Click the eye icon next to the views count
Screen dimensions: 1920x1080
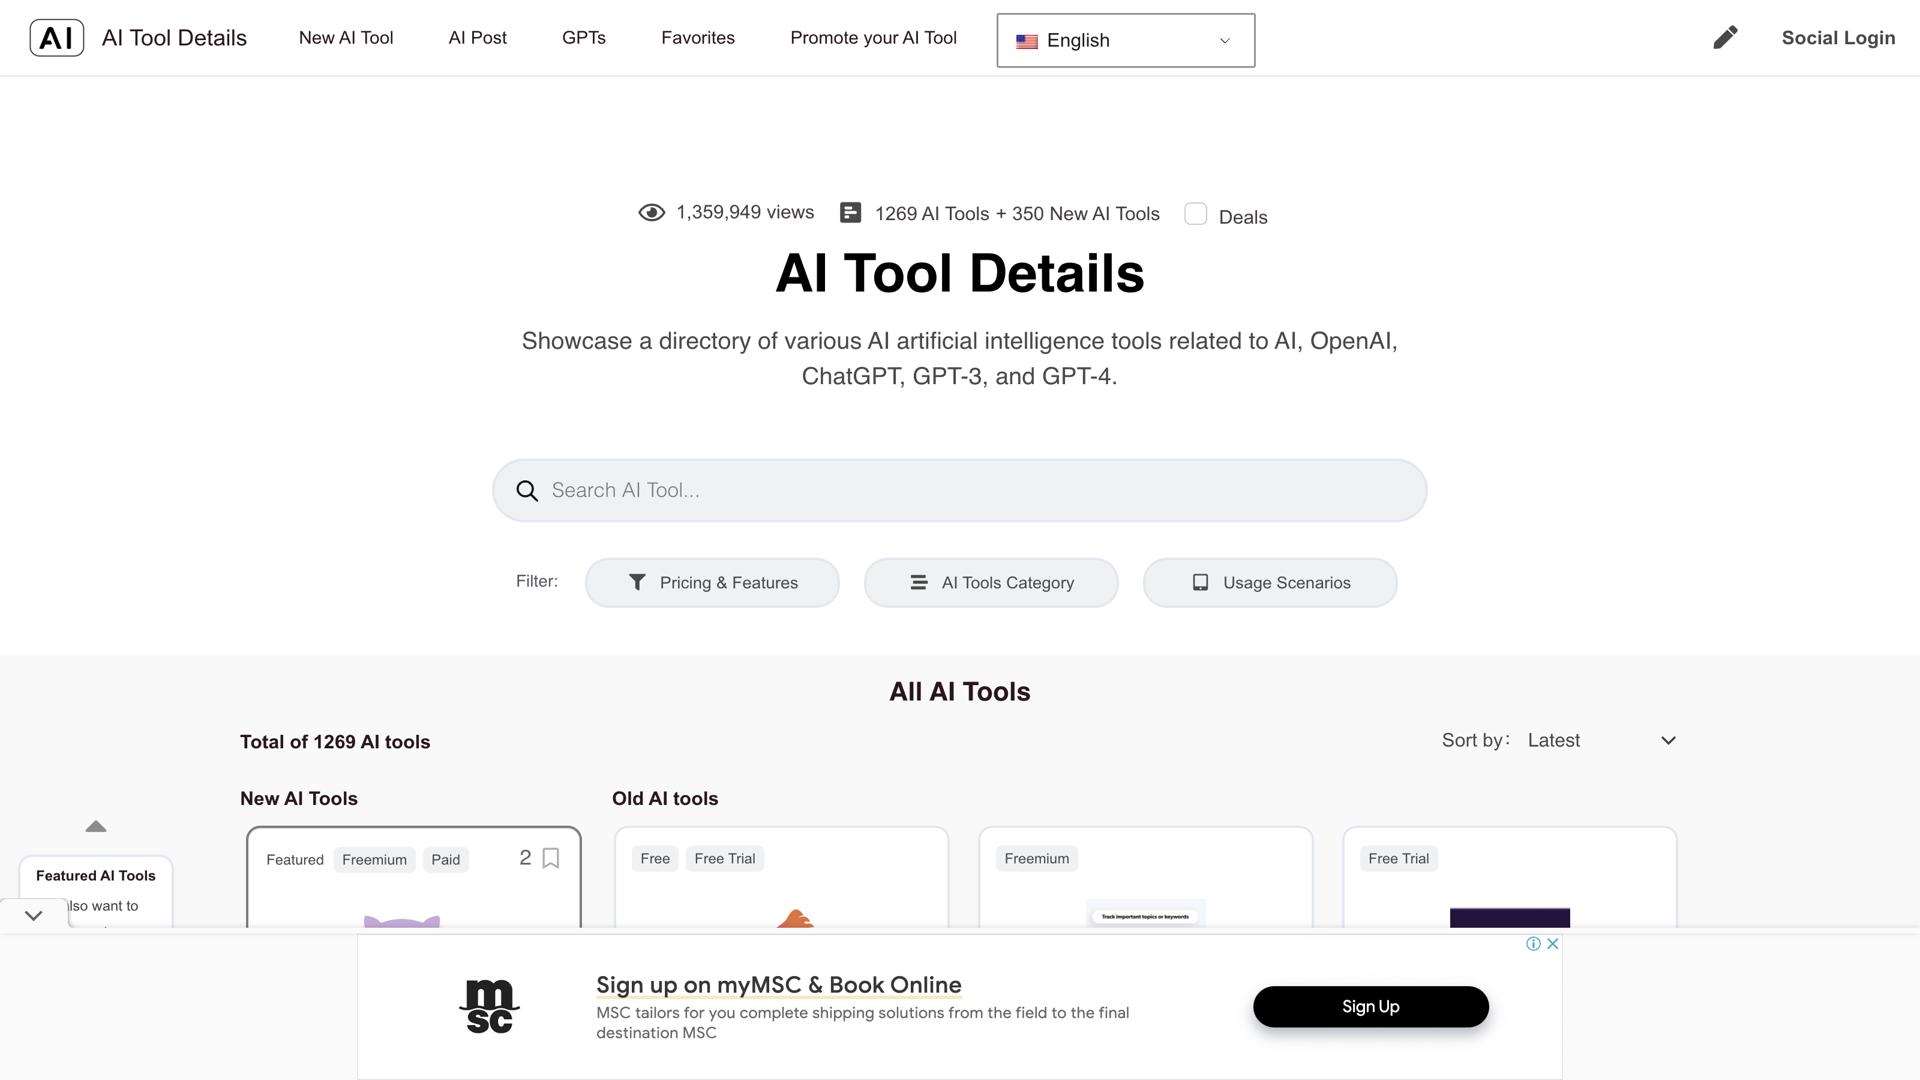pos(651,212)
